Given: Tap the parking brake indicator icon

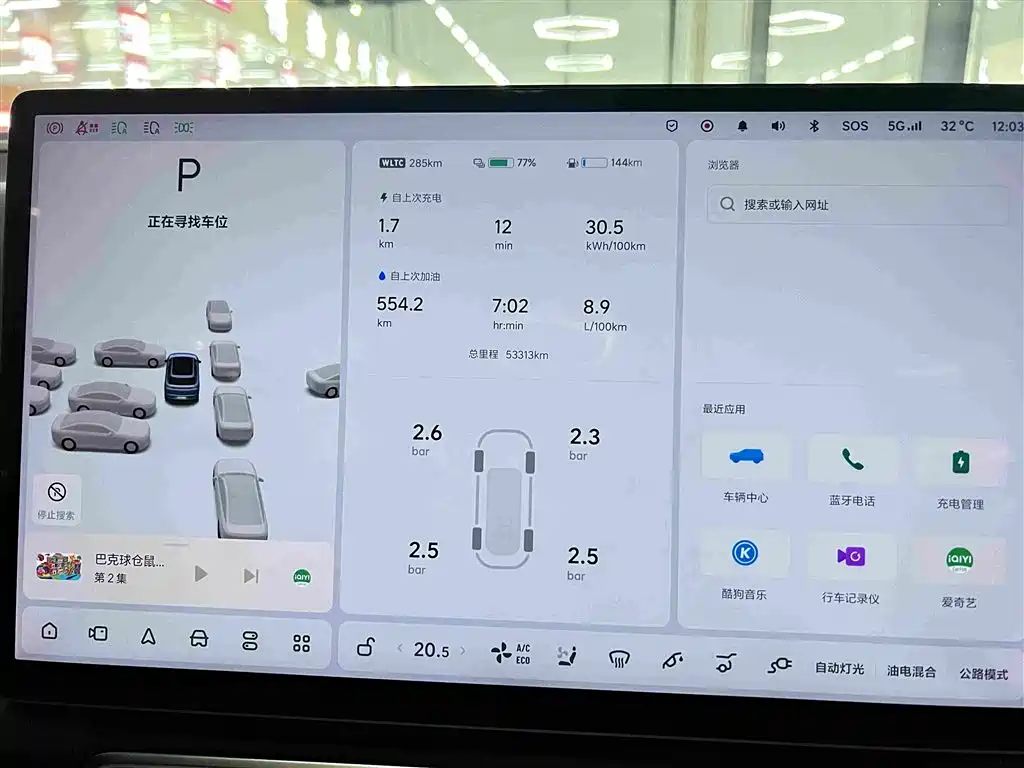Looking at the screenshot, I should pos(55,128).
